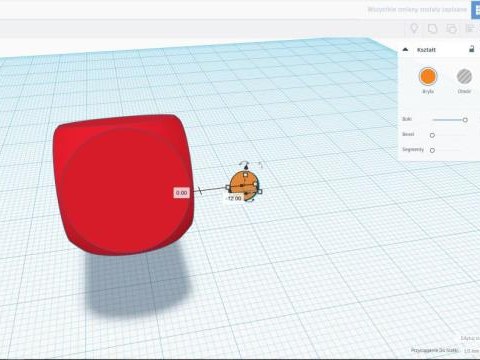
Task: Open the blue grid 3D design button
Action: (476, 10)
